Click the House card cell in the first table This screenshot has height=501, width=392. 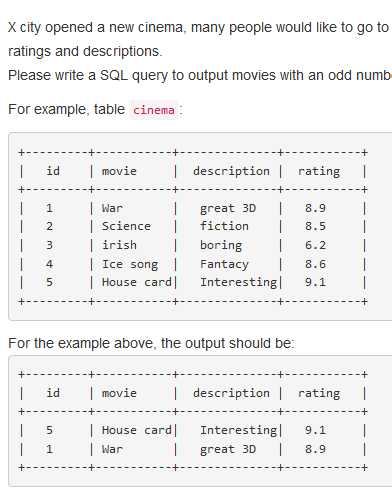coord(137,282)
